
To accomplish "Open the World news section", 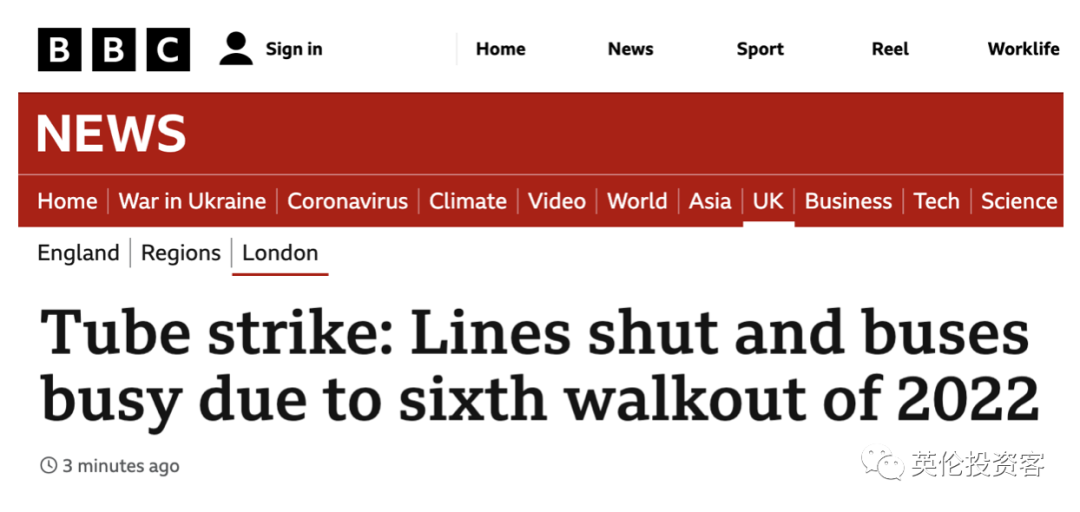I will tap(637, 201).
